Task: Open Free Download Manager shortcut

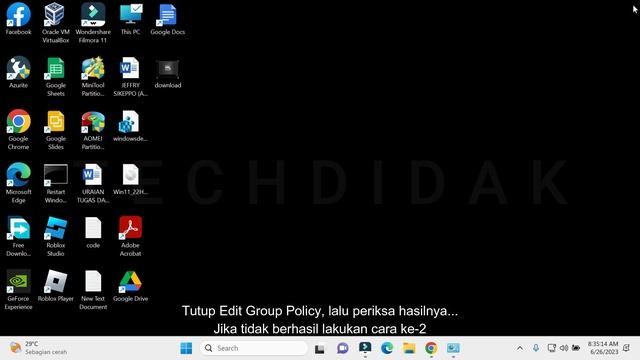Action: point(18,237)
